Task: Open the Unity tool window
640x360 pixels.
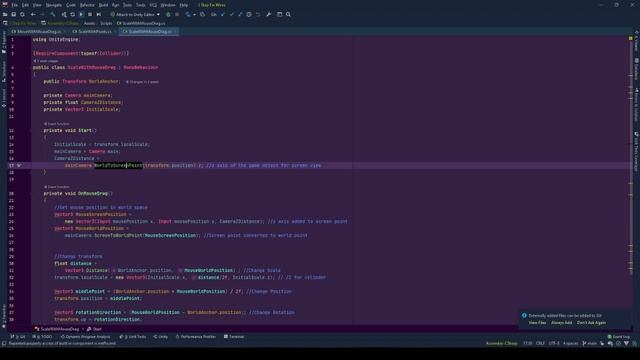Action: [160, 337]
